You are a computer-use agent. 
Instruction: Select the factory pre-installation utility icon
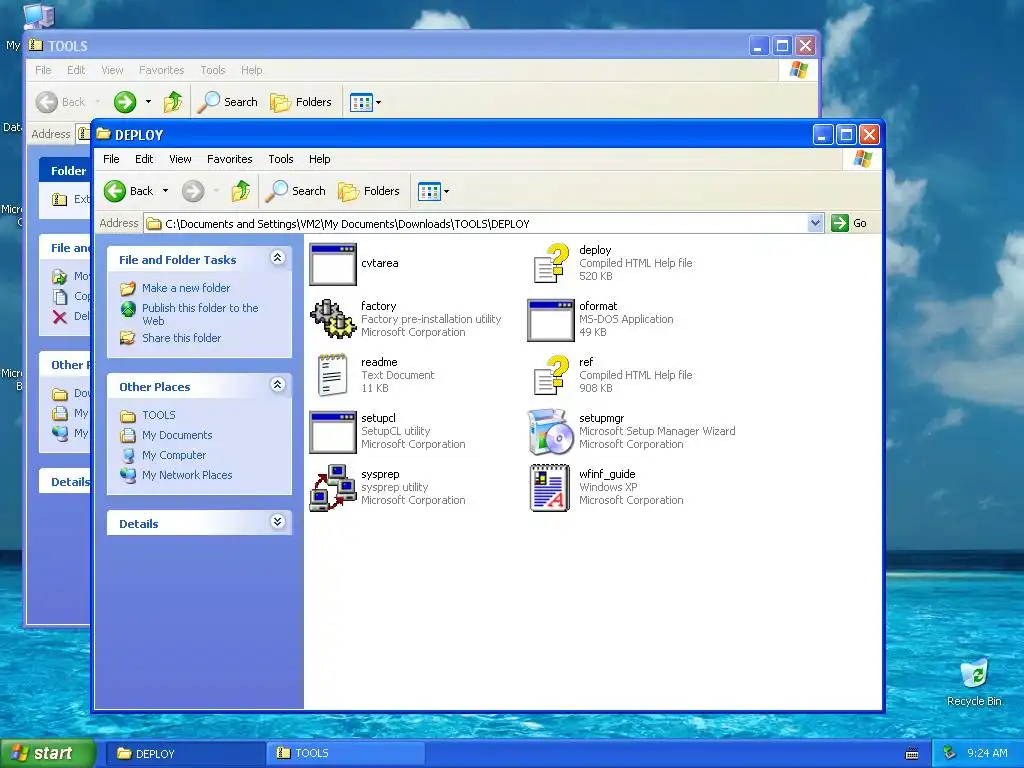click(x=333, y=319)
